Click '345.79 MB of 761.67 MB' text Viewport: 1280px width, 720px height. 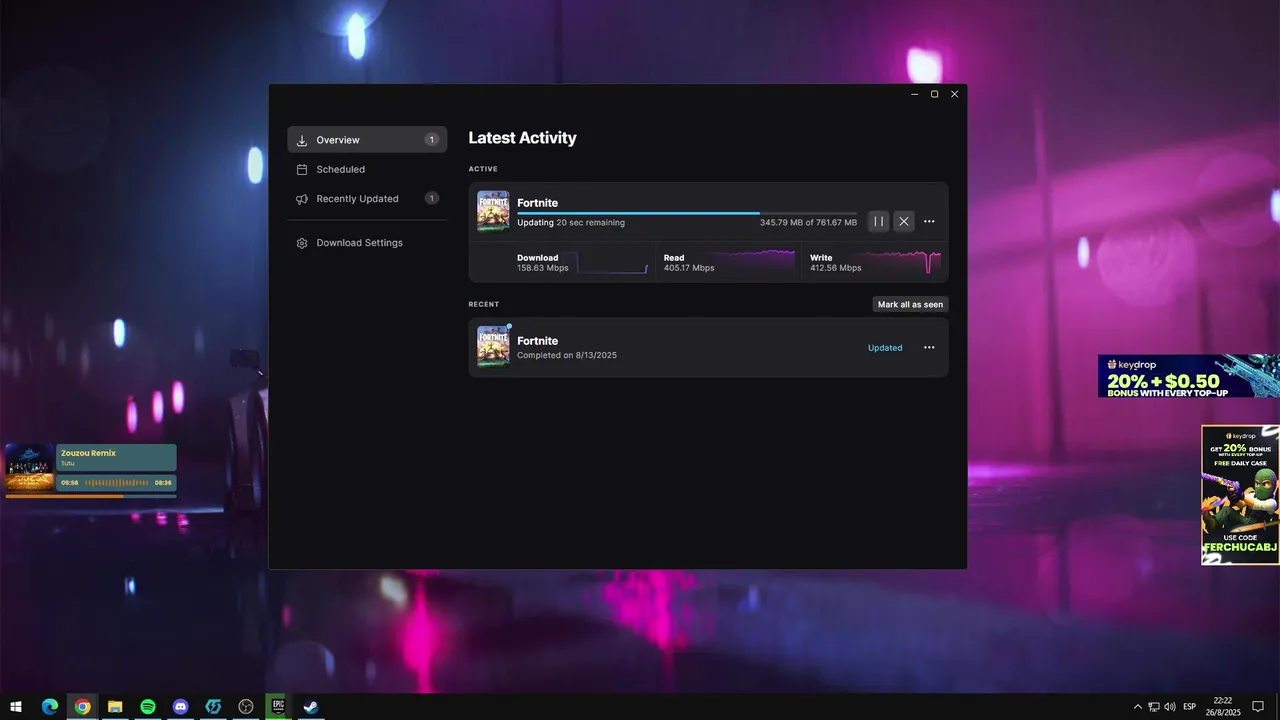coord(808,223)
